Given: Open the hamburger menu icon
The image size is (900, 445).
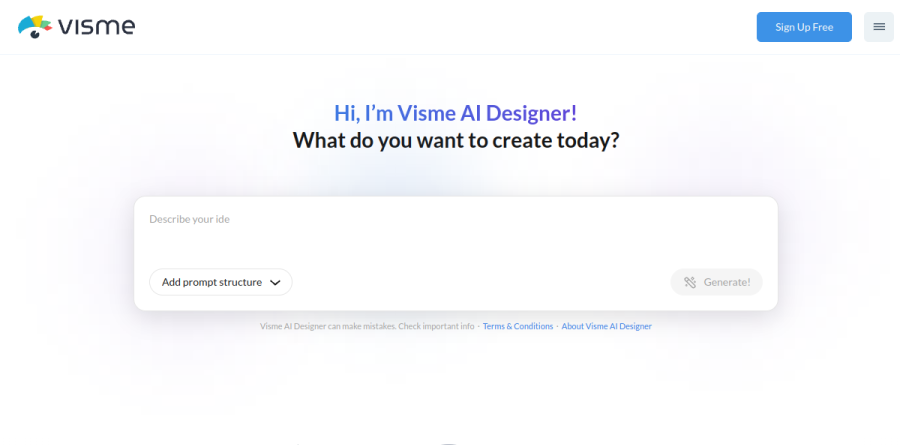Looking at the screenshot, I should click(x=879, y=27).
